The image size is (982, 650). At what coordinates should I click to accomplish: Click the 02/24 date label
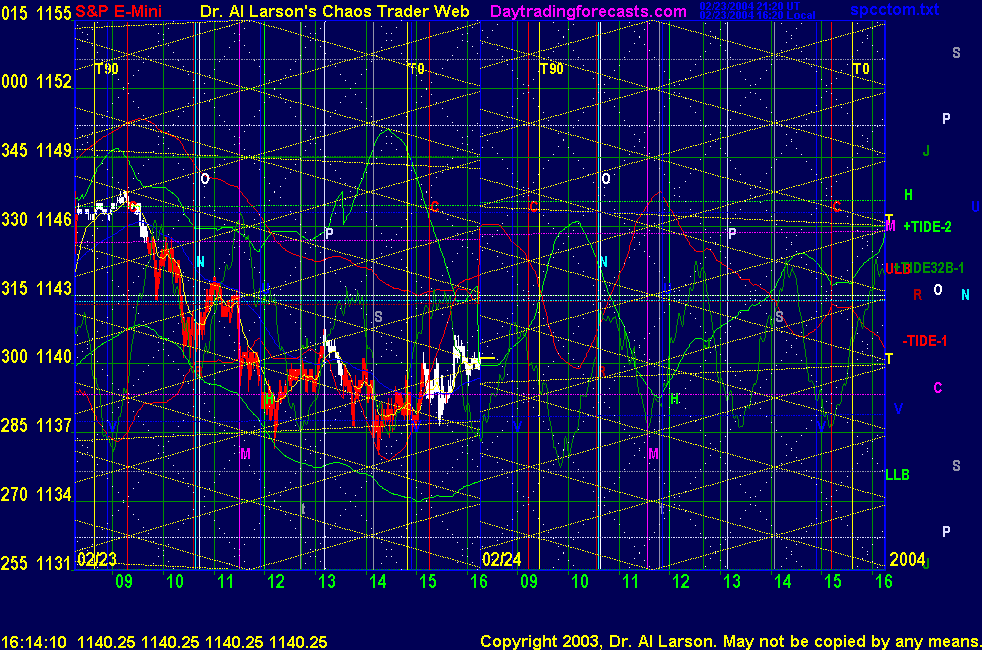[502, 558]
